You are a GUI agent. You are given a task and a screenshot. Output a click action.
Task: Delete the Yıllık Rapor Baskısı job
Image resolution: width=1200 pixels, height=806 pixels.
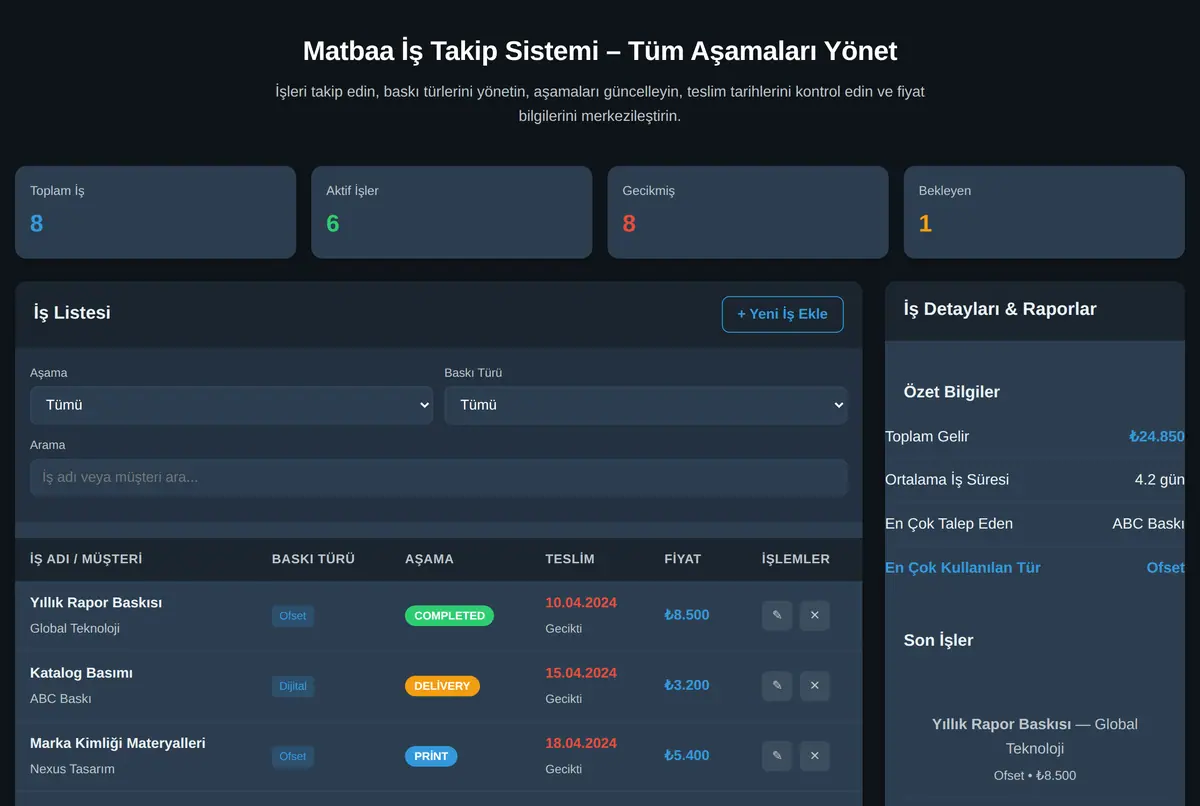(814, 615)
